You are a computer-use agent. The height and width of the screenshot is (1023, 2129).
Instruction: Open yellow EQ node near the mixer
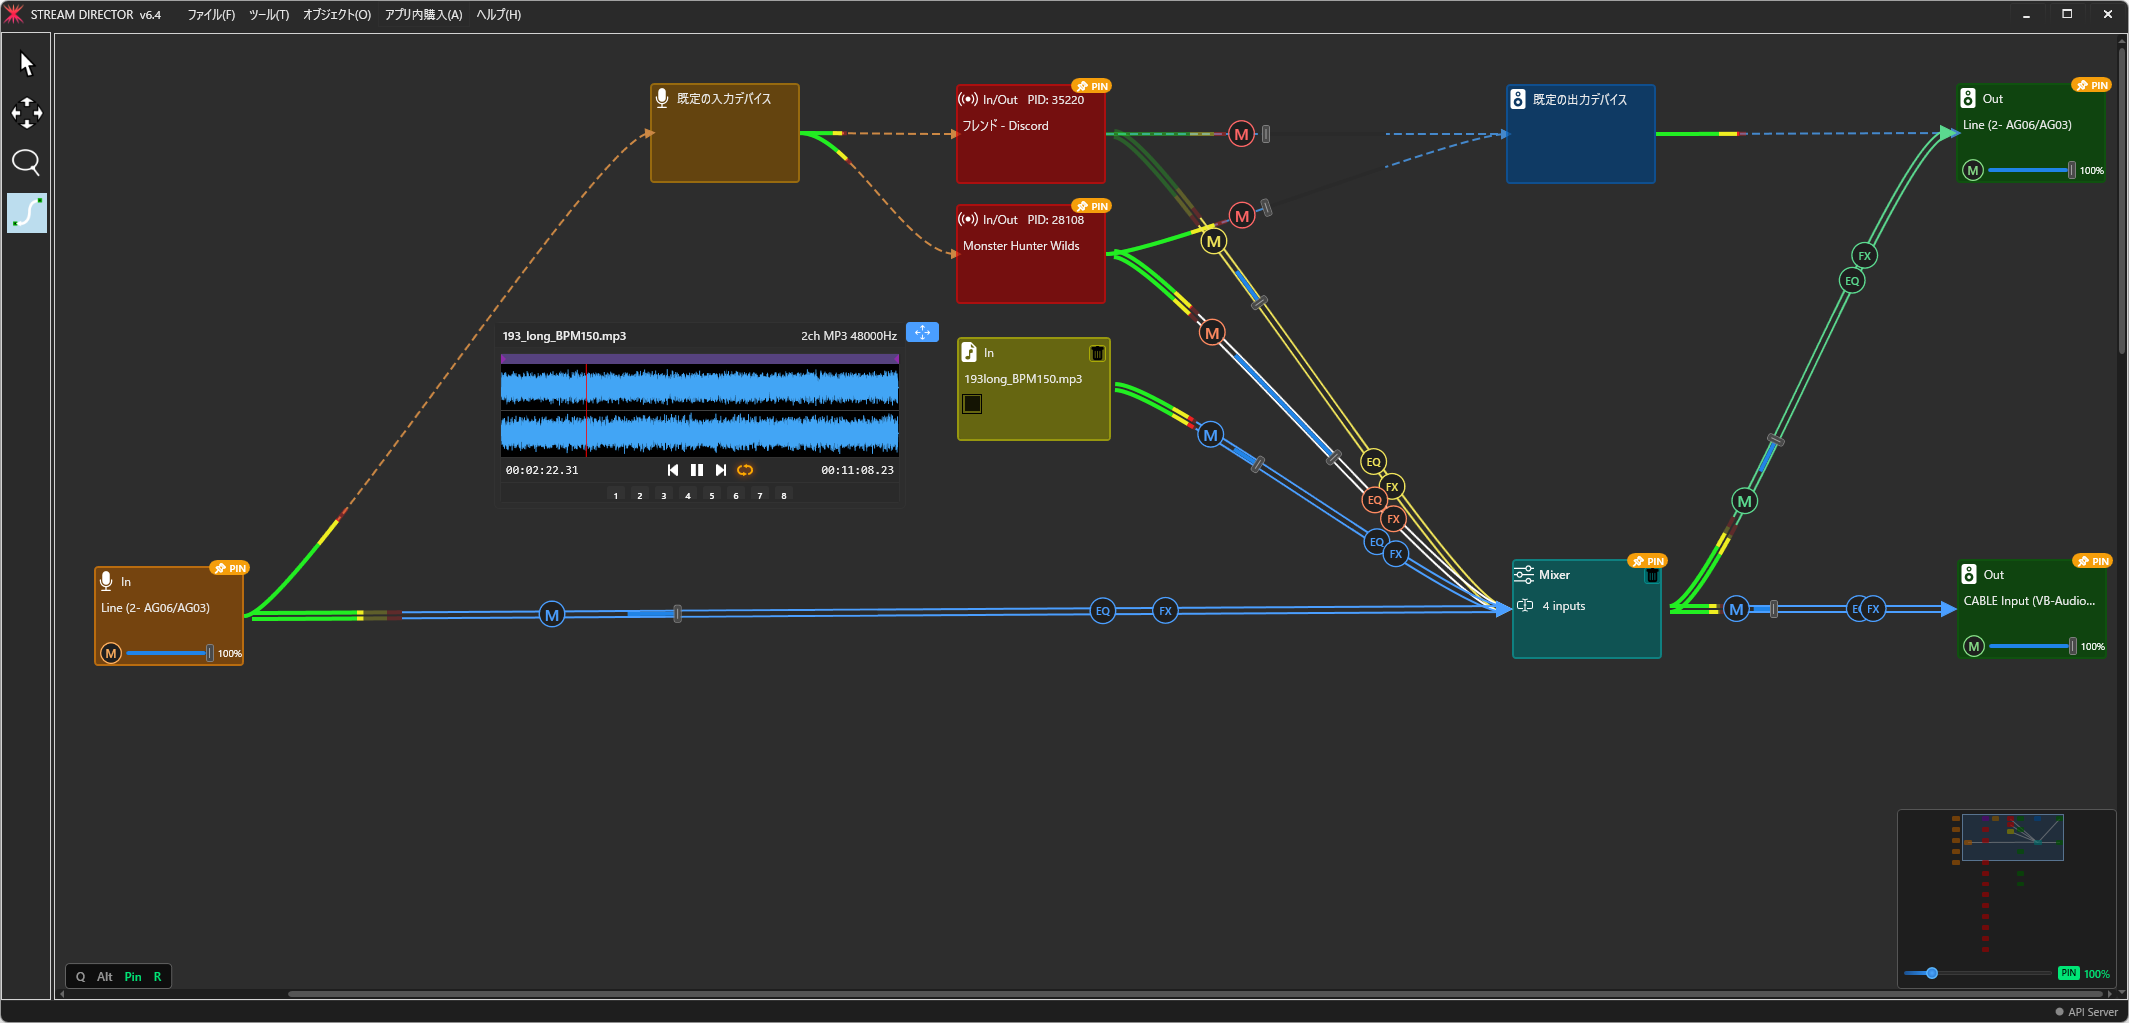pos(1373,462)
